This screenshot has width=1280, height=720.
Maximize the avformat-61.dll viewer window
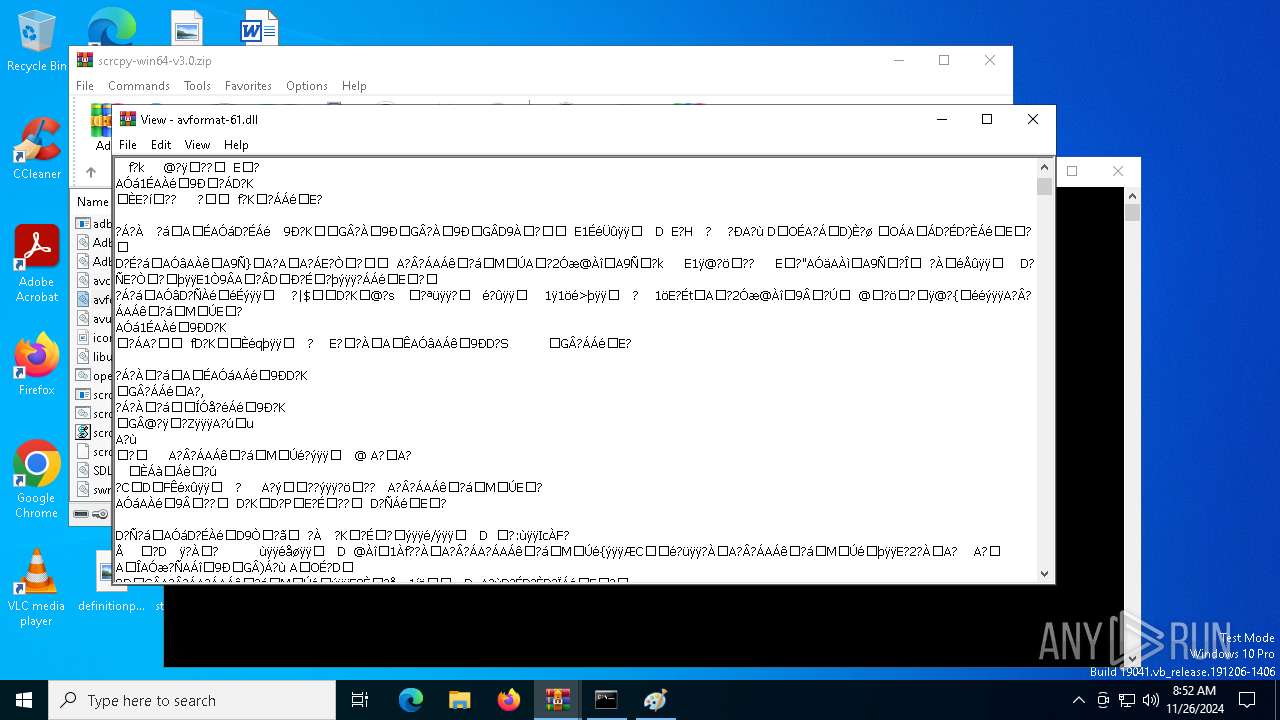[x=987, y=119]
